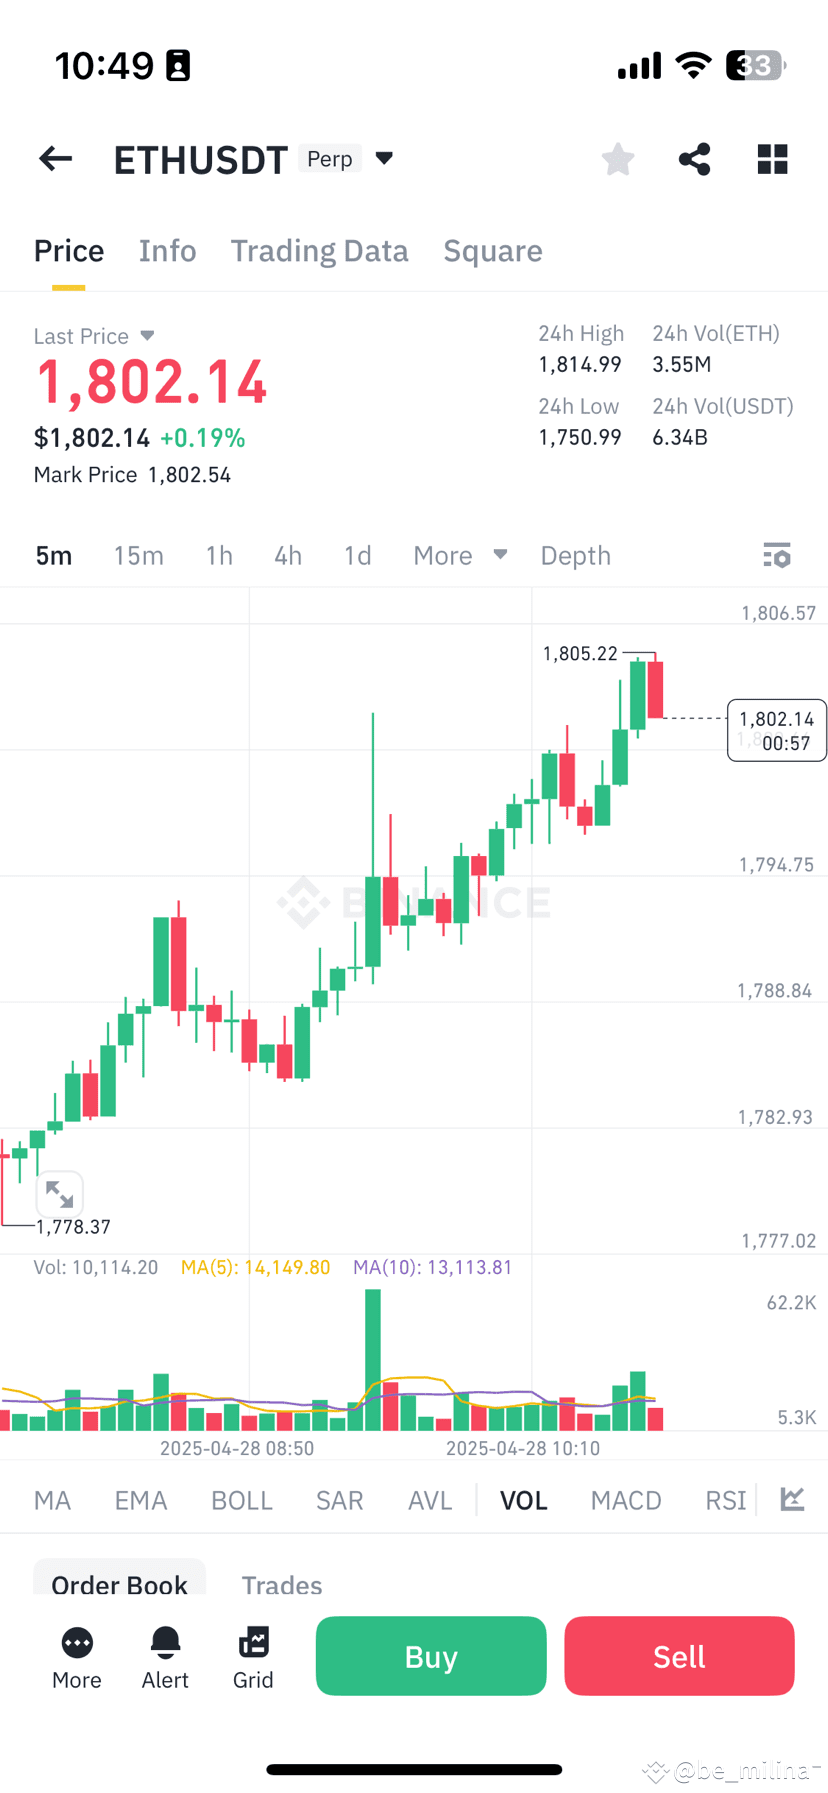Open the Alert bell icon
The width and height of the screenshot is (828, 1793).
pos(165,1658)
